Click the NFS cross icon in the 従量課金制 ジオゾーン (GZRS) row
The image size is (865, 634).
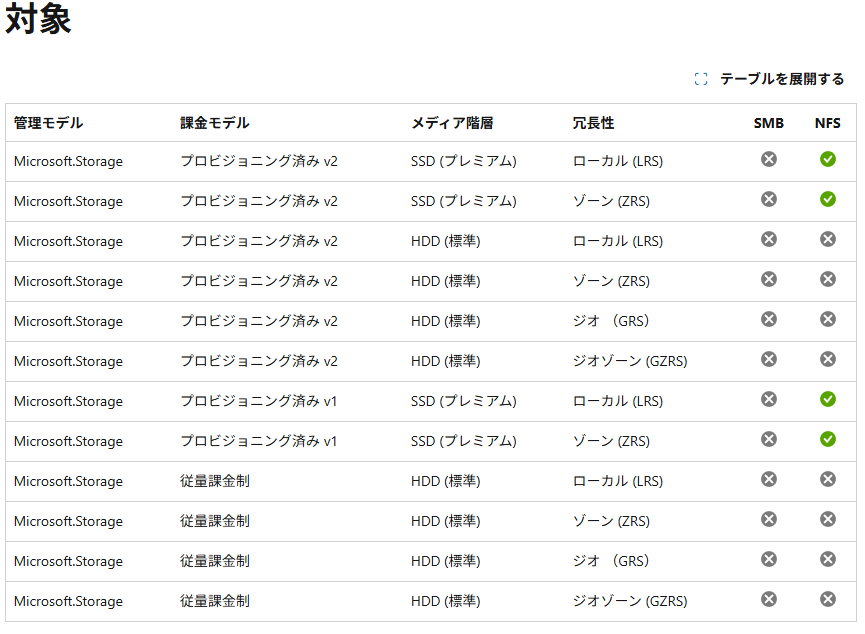pos(827,599)
